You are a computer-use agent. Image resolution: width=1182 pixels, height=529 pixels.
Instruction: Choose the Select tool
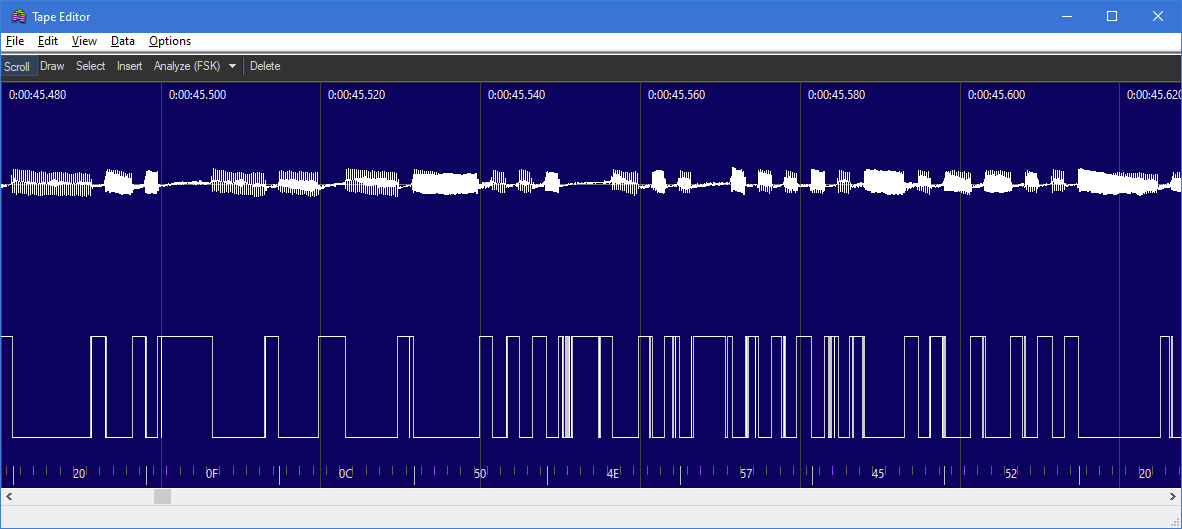(x=90, y=66)
